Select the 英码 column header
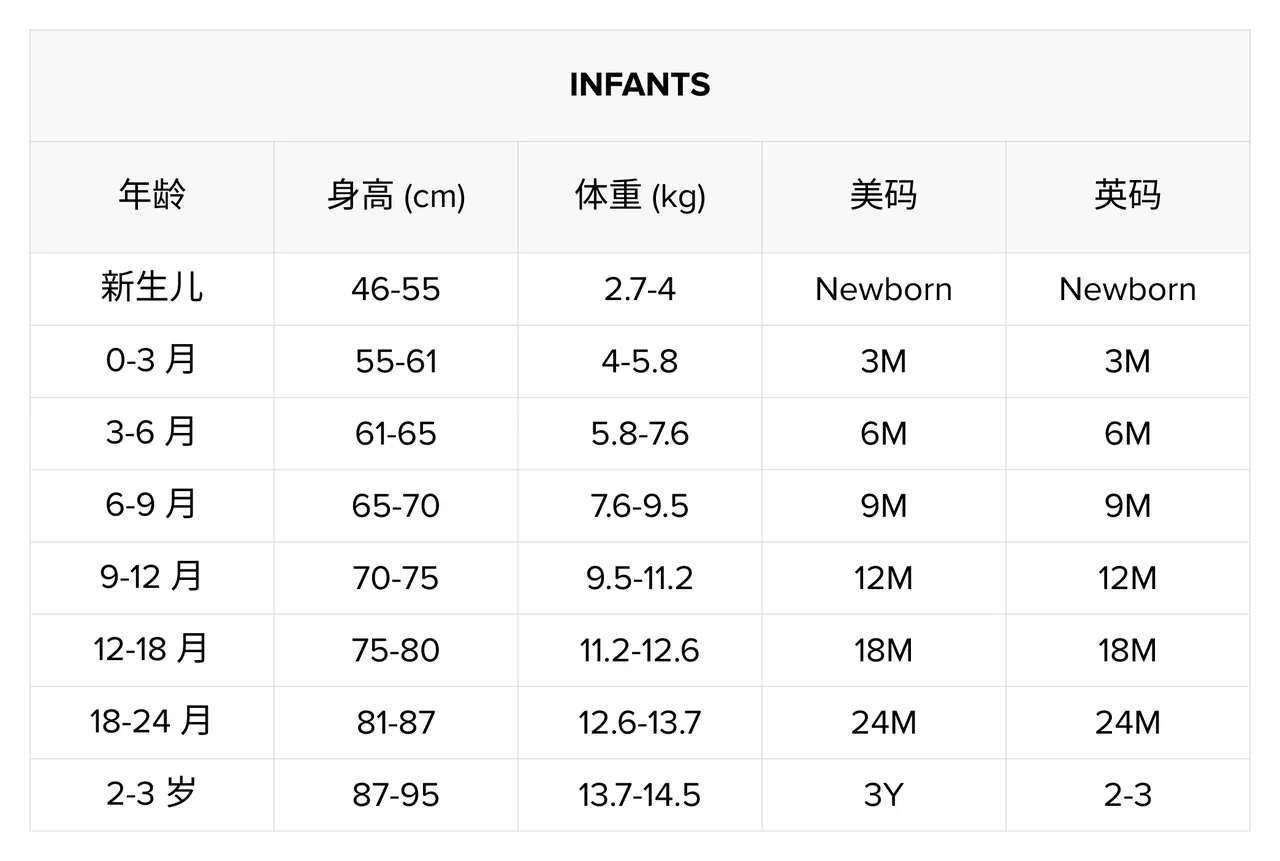The image size is (1280, 861). (1128, 195)
